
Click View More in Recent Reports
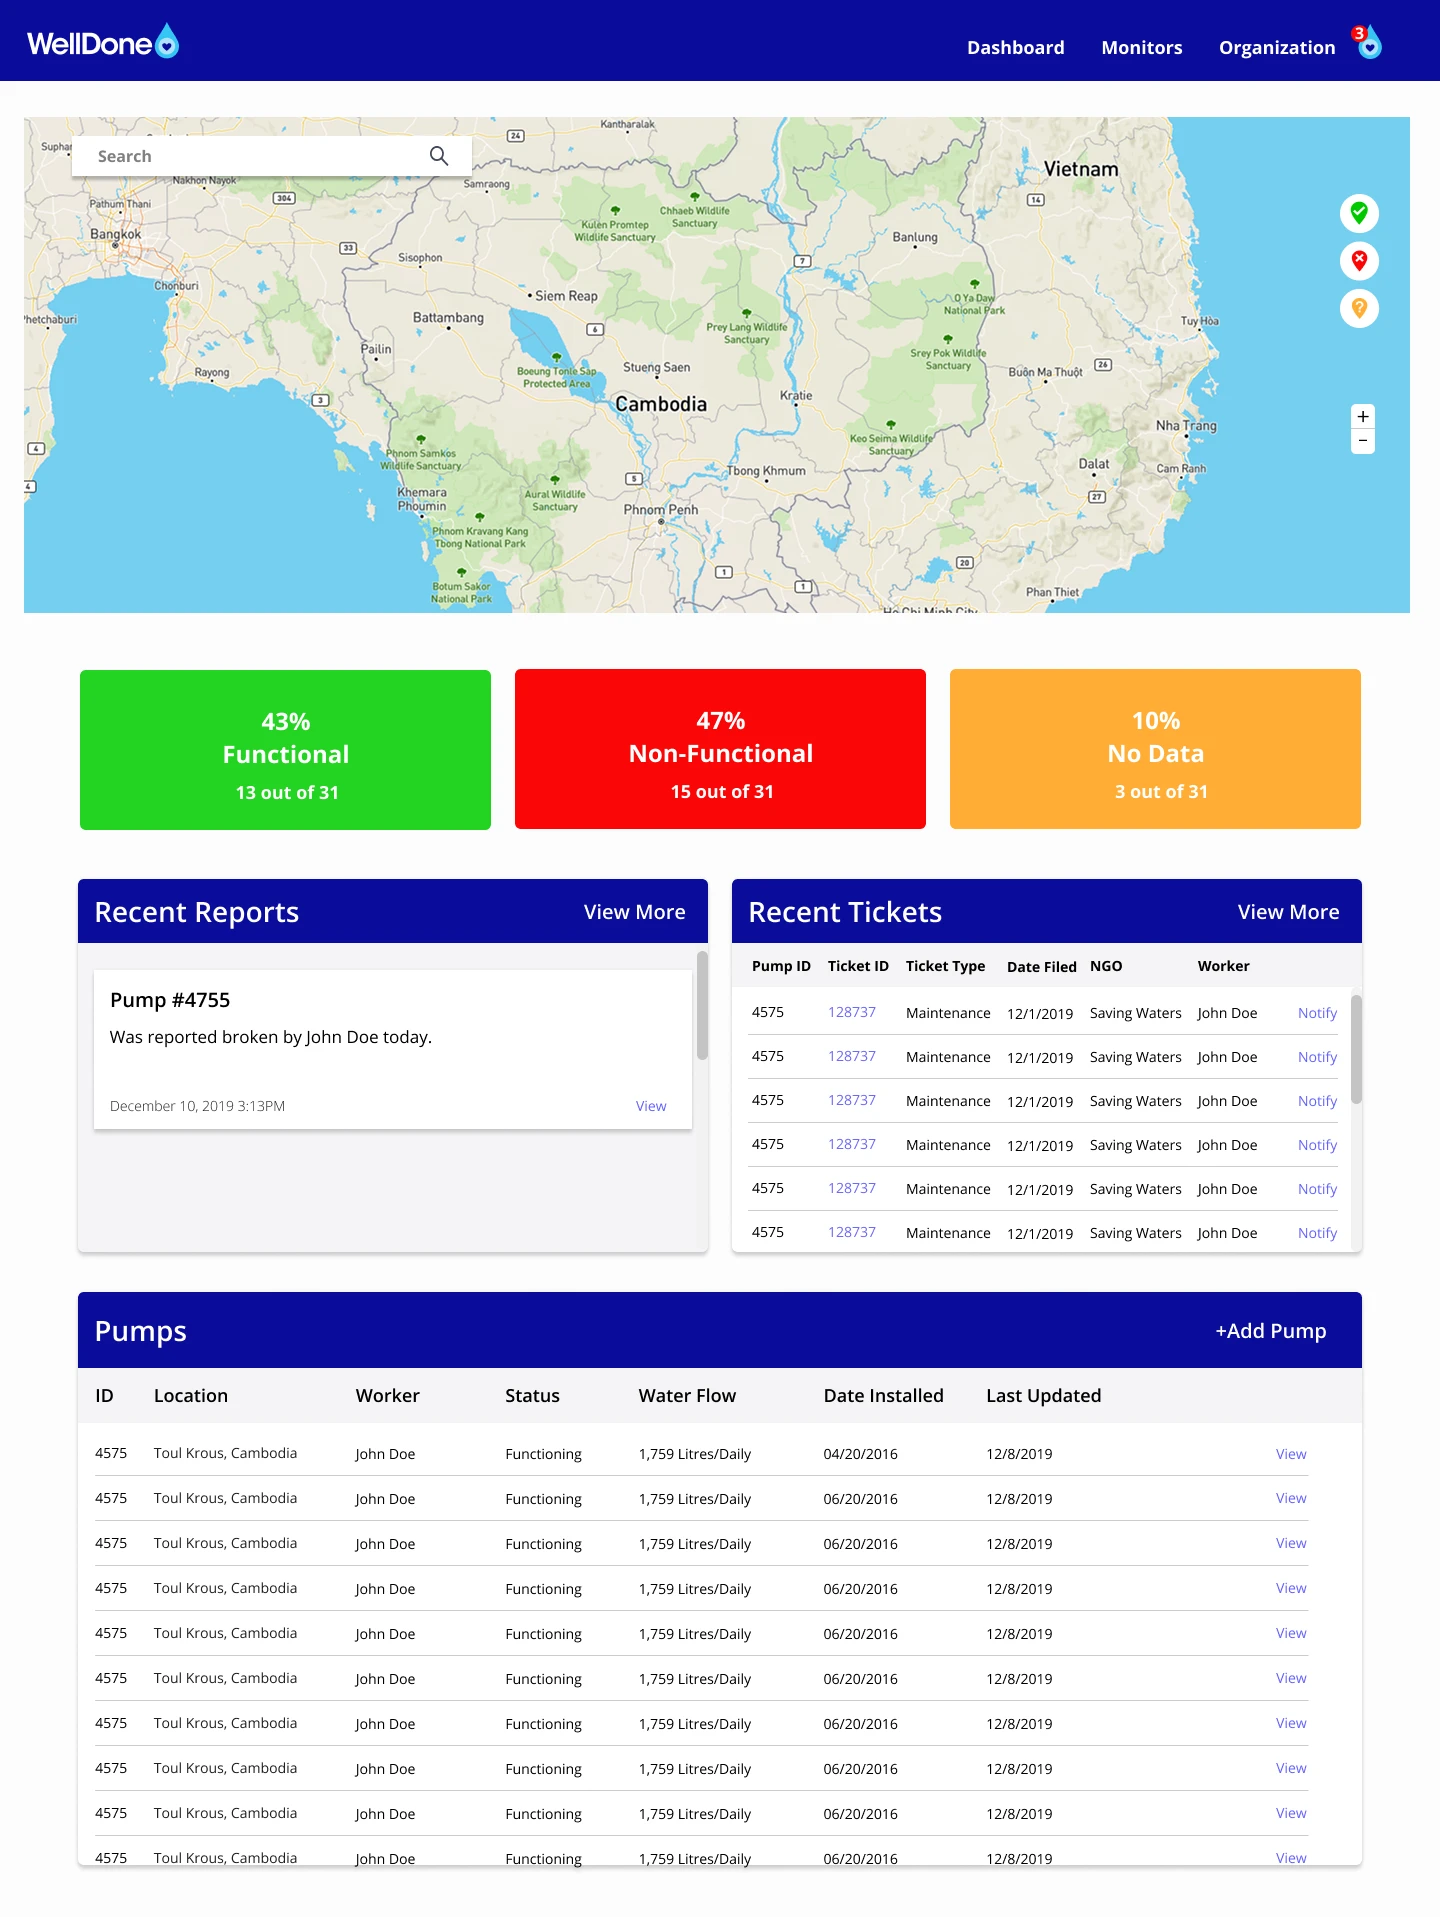634,912
